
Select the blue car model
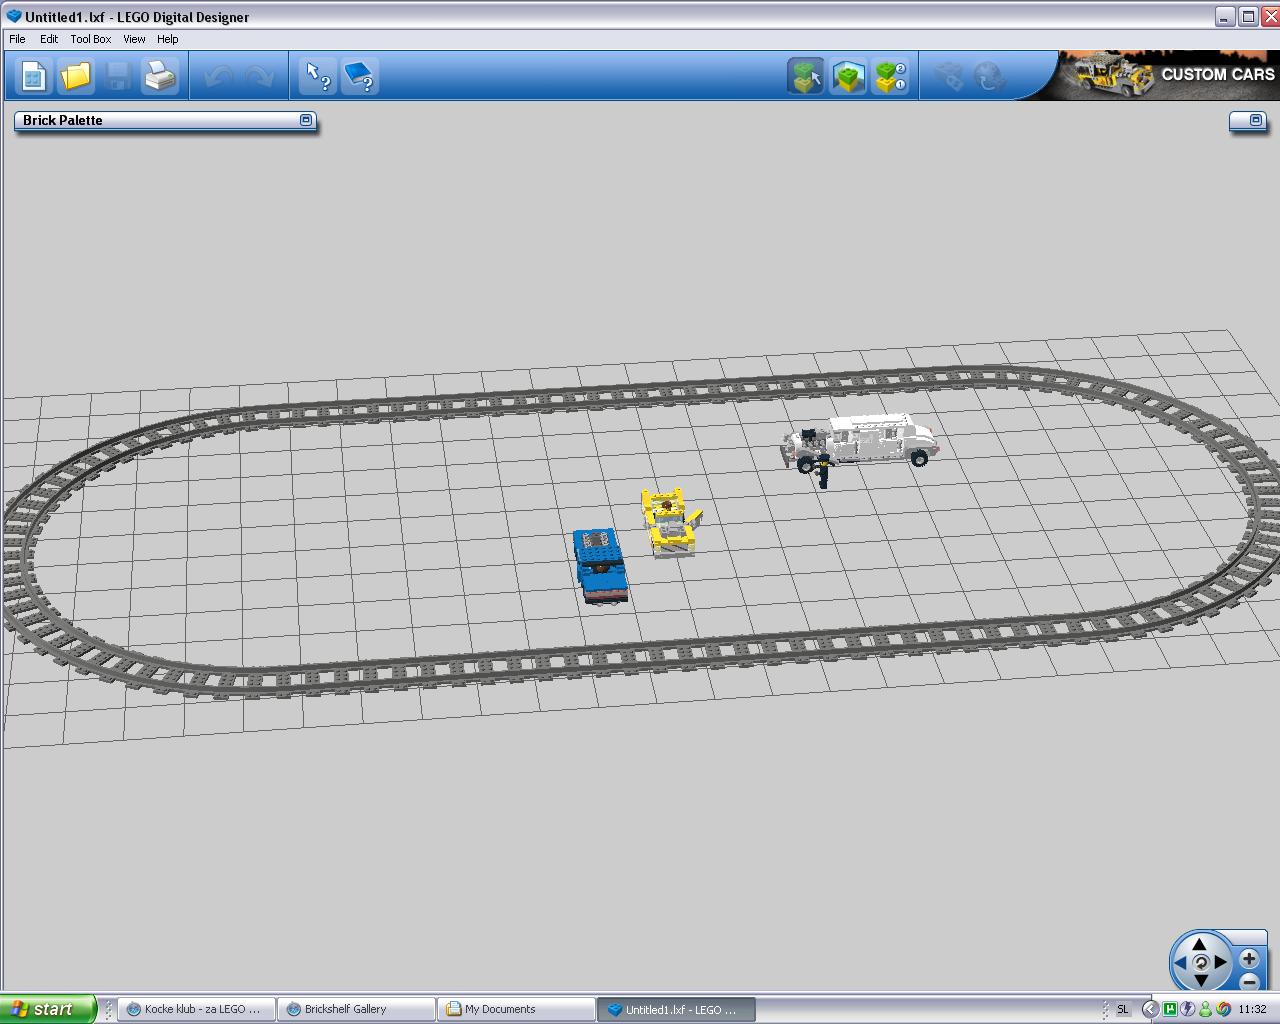600,566
